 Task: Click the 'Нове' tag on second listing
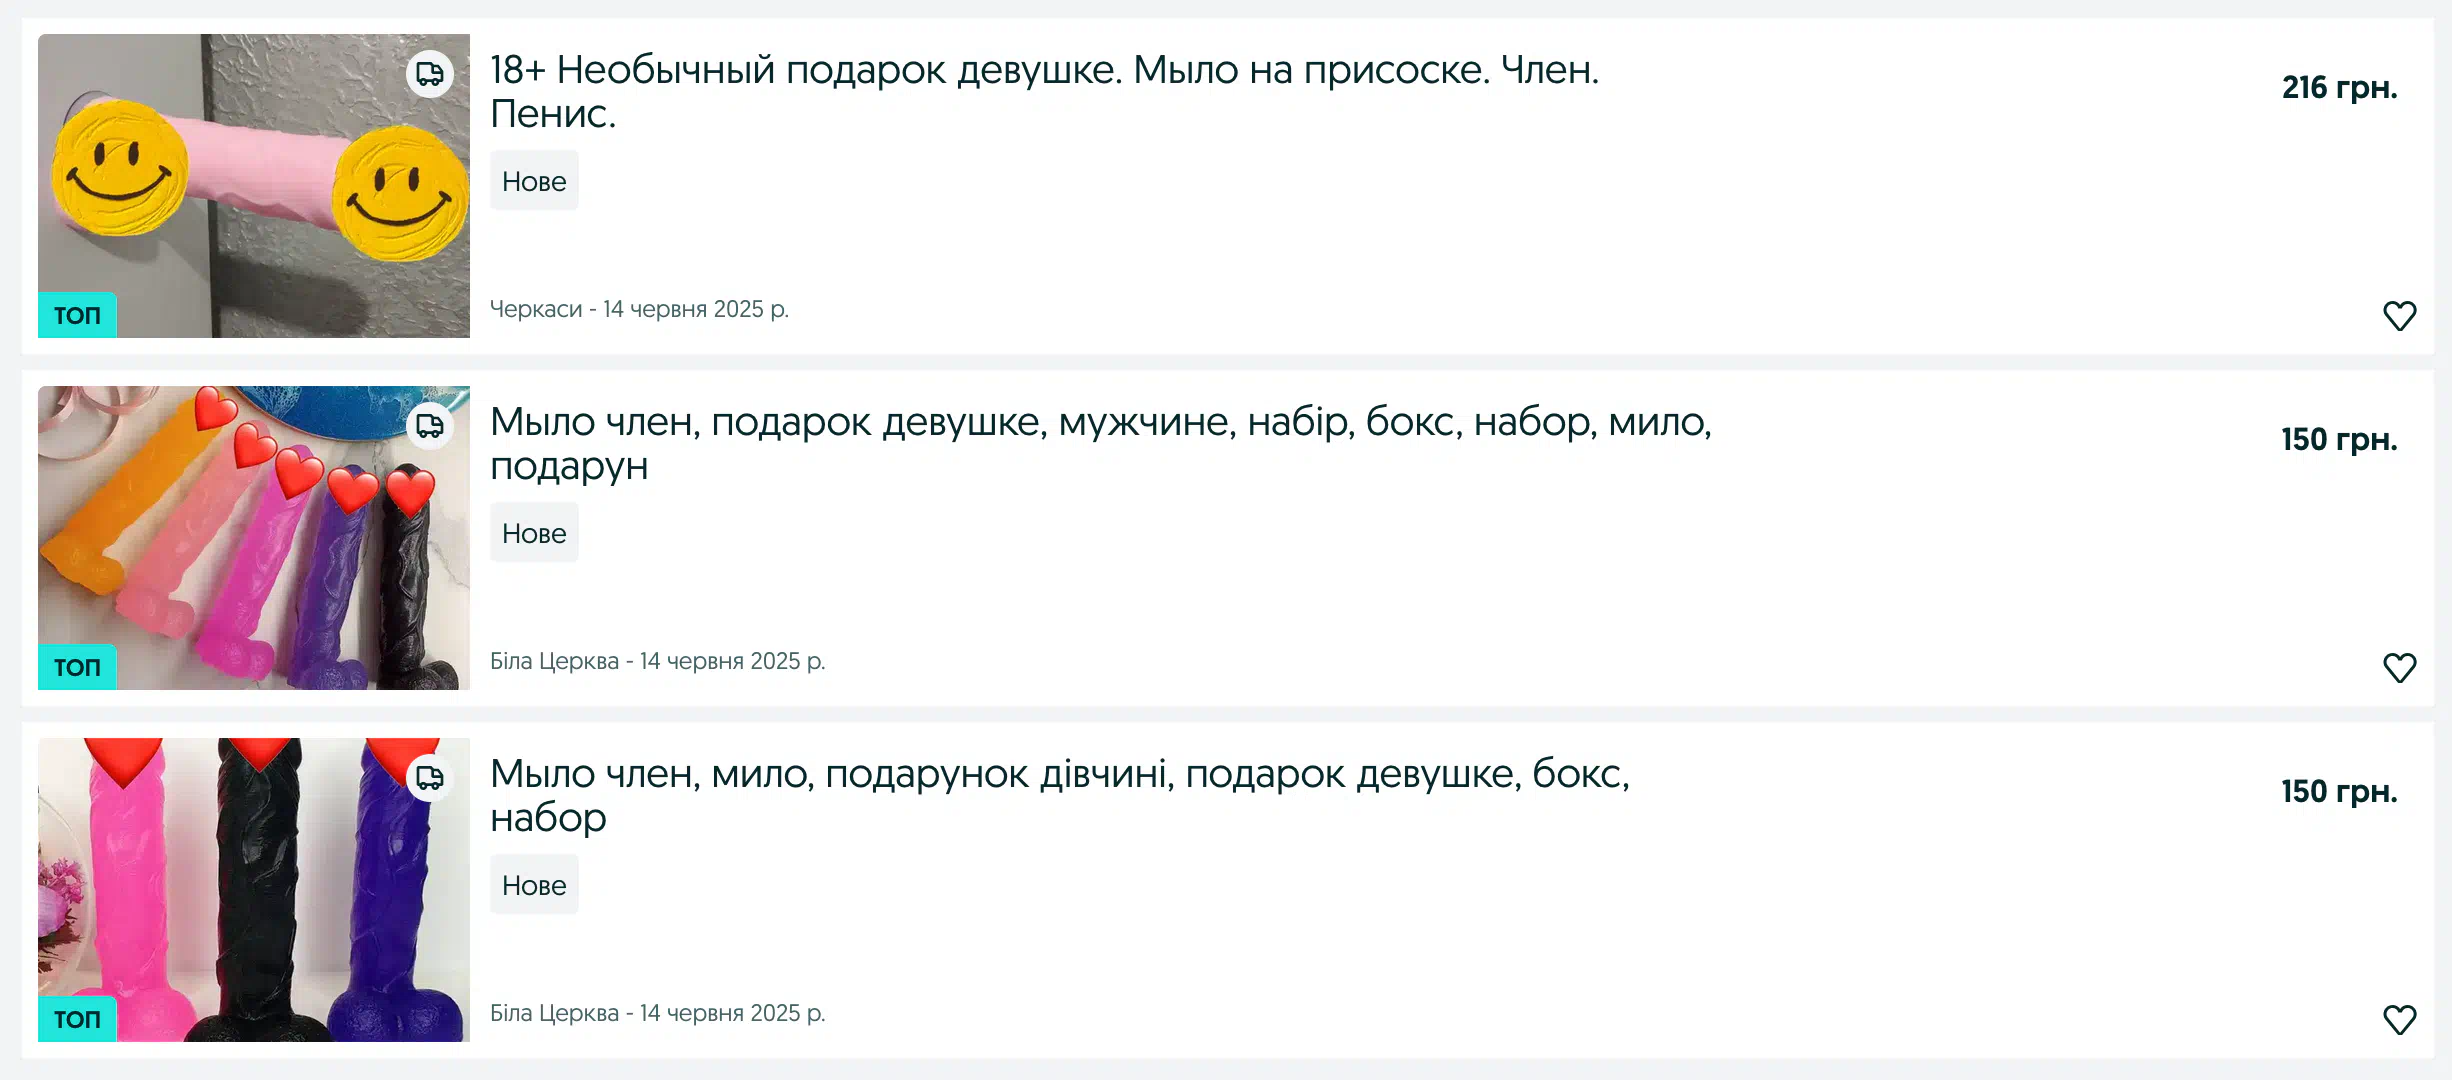pyautogui.click(x=534, y=533)
